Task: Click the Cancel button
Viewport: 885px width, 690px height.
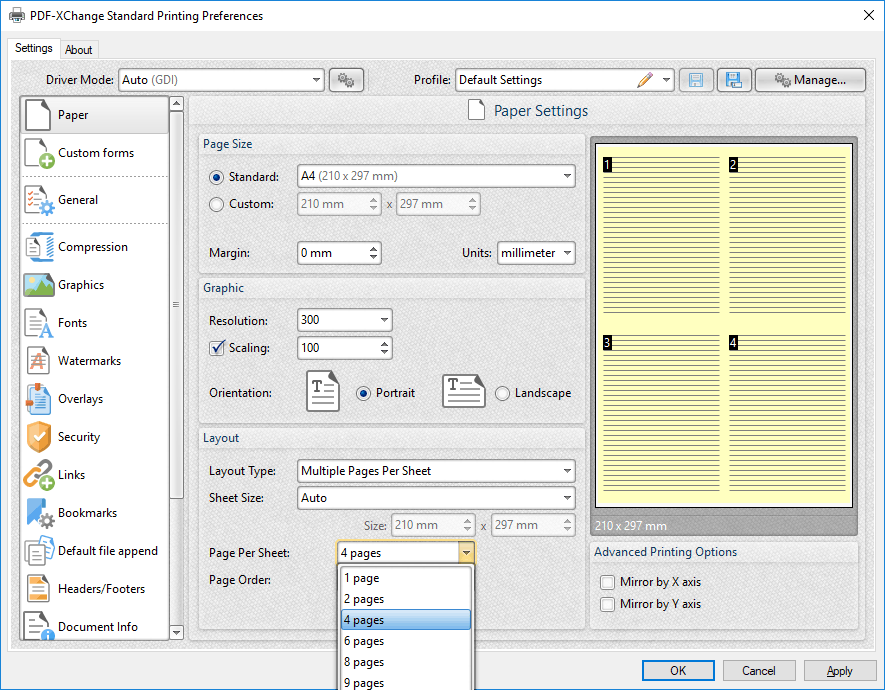Action: [x=759, y=671]
